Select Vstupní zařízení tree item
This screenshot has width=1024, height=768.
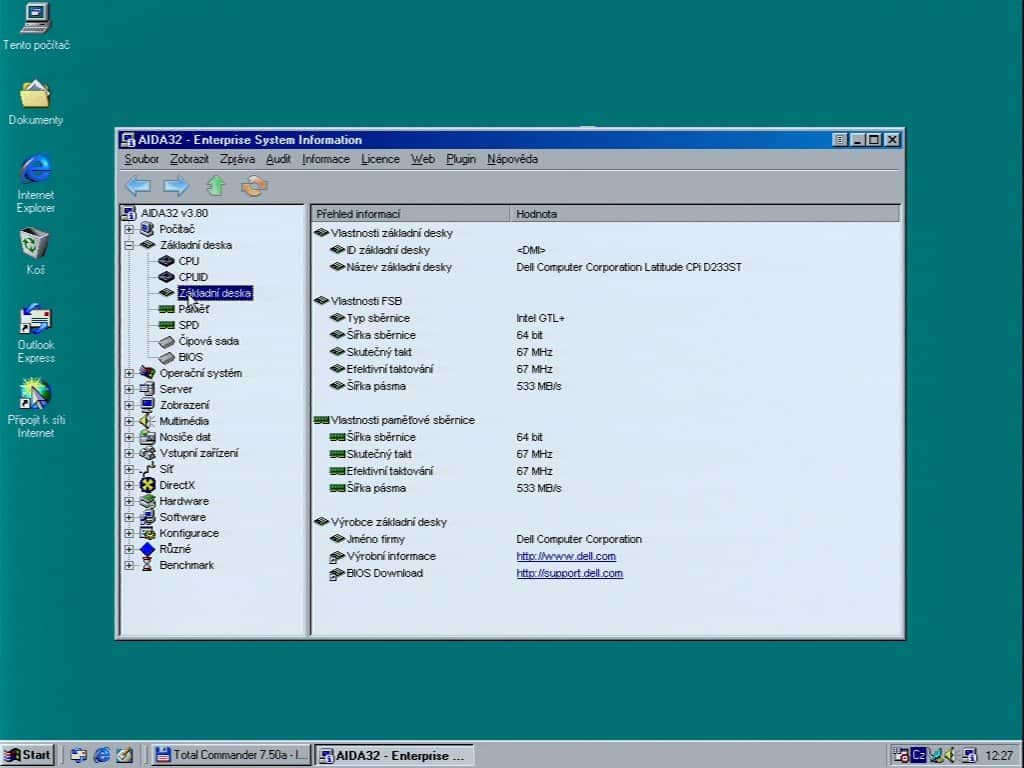coord(199,453)
